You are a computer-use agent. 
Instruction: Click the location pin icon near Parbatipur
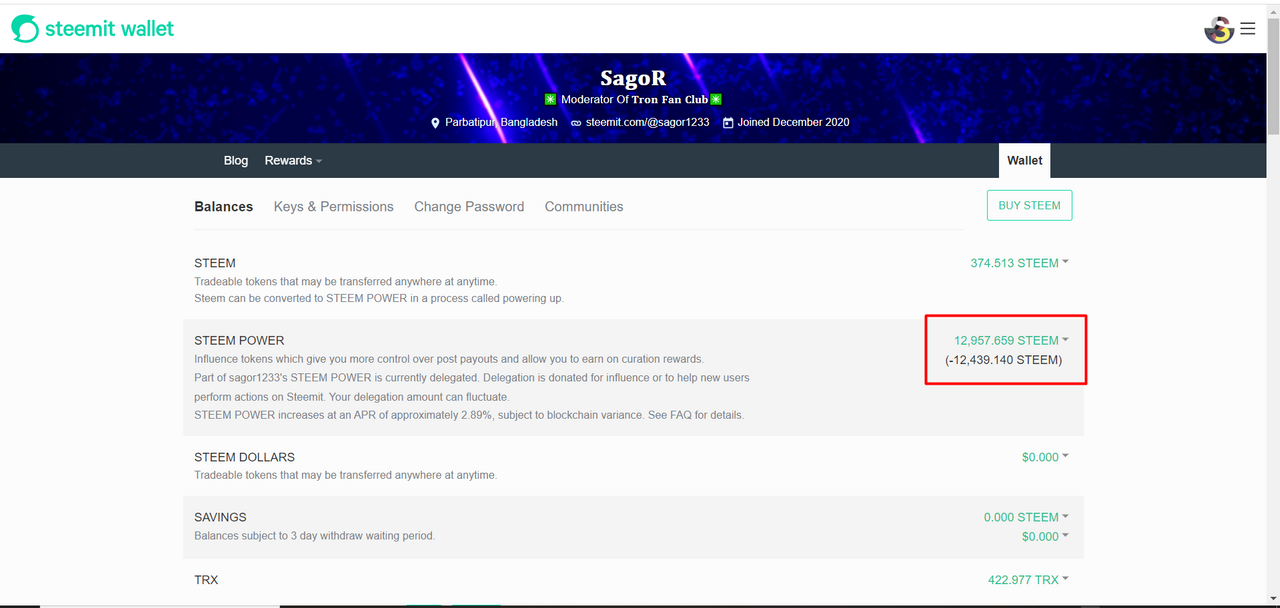[435, 123]
